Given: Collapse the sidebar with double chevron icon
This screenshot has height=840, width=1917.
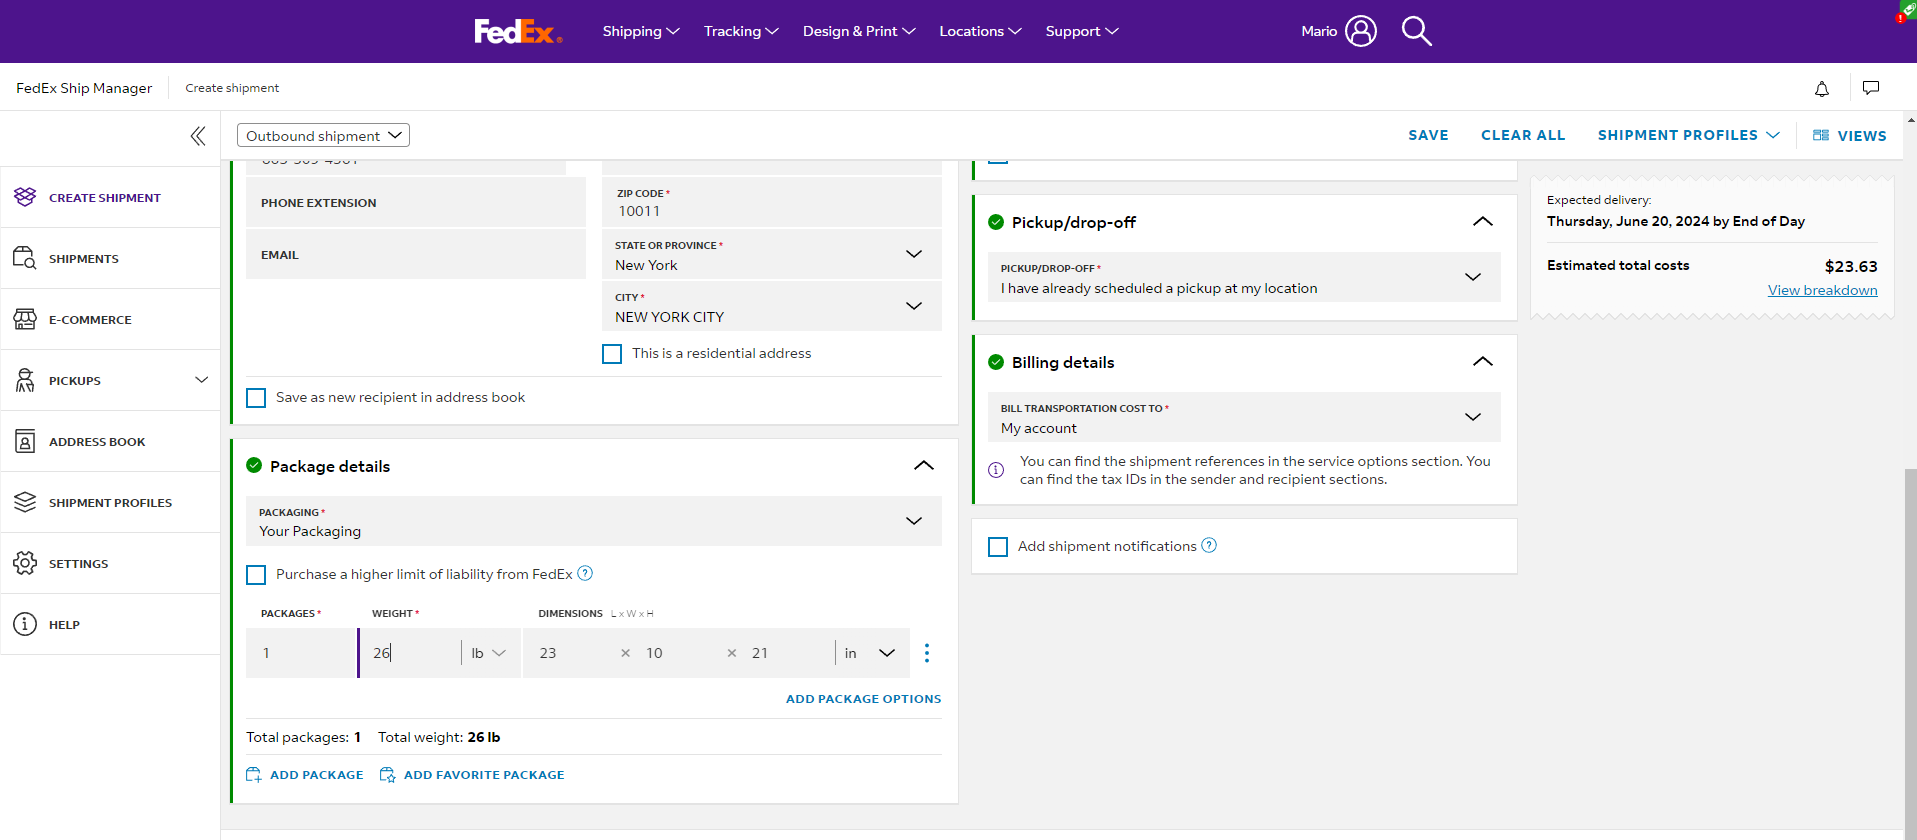Looking at the screenshot, I should click(198, 136).
